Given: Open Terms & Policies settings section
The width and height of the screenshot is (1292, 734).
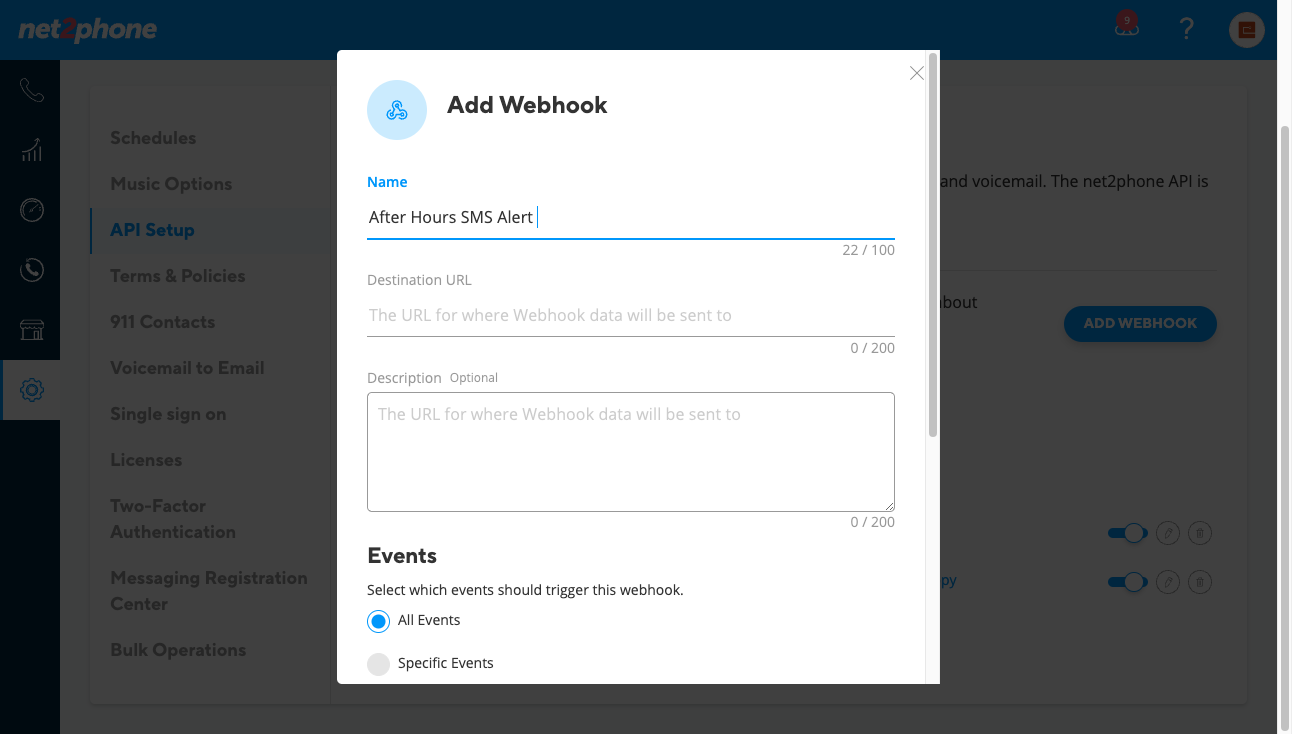Looking at the screenshot, I should [178, 276].
